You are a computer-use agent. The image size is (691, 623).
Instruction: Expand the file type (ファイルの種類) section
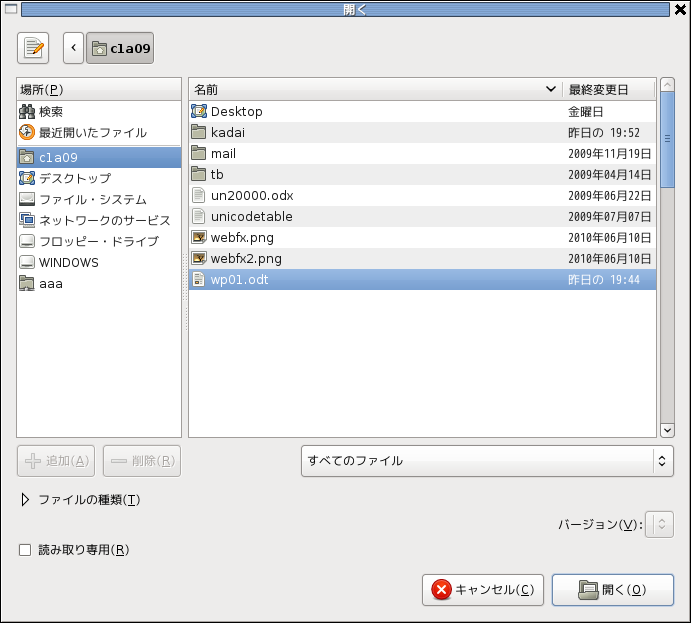click(25, 500)
